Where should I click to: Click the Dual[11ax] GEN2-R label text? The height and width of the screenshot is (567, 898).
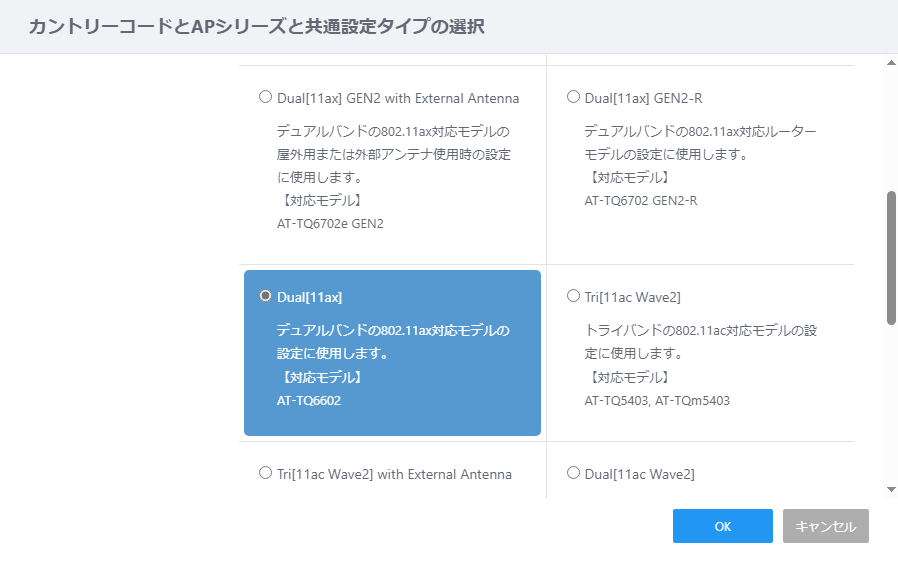643,99
